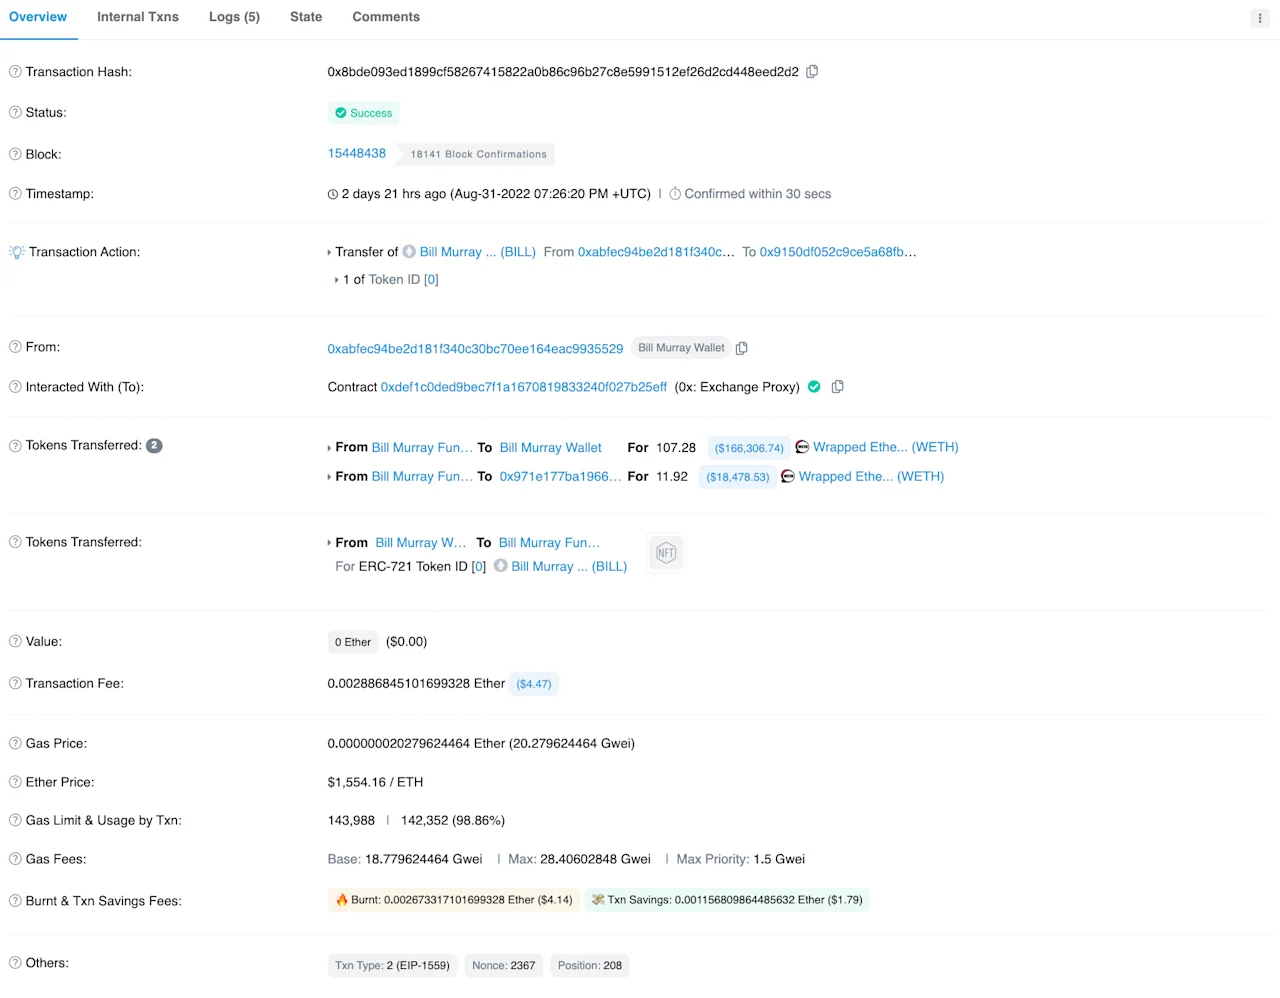Click the help icon beside Interacted With

point(15,387)
